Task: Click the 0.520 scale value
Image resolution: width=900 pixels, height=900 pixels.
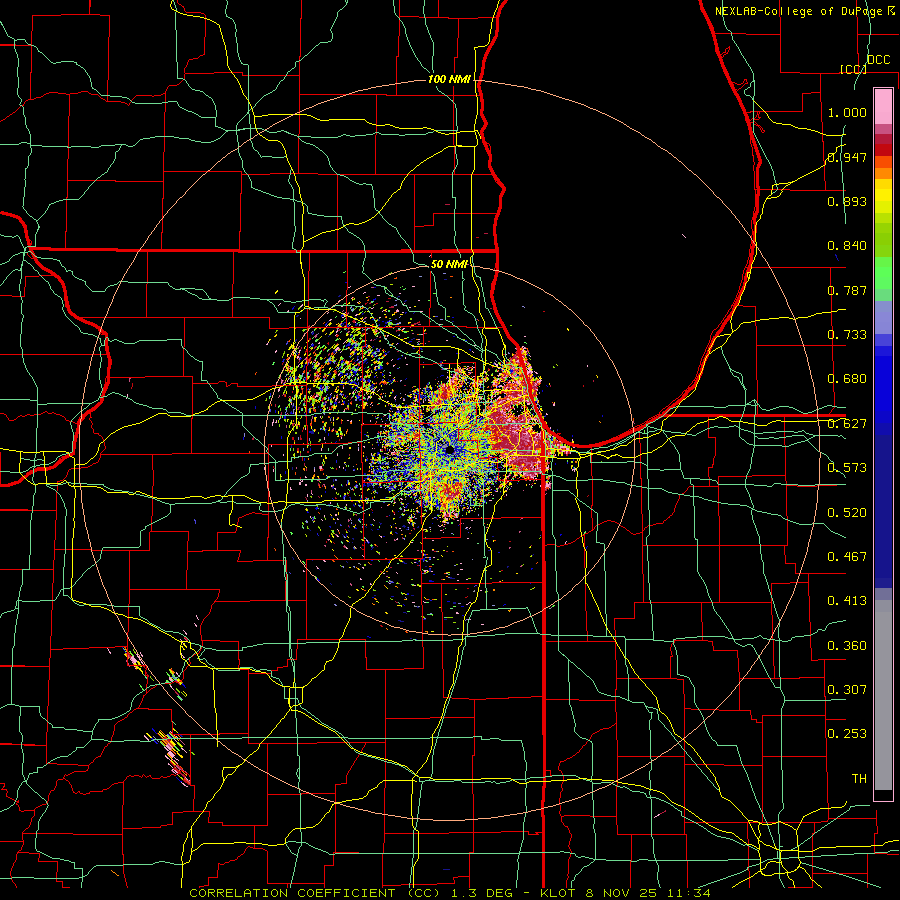Action: tap(847, 513)
